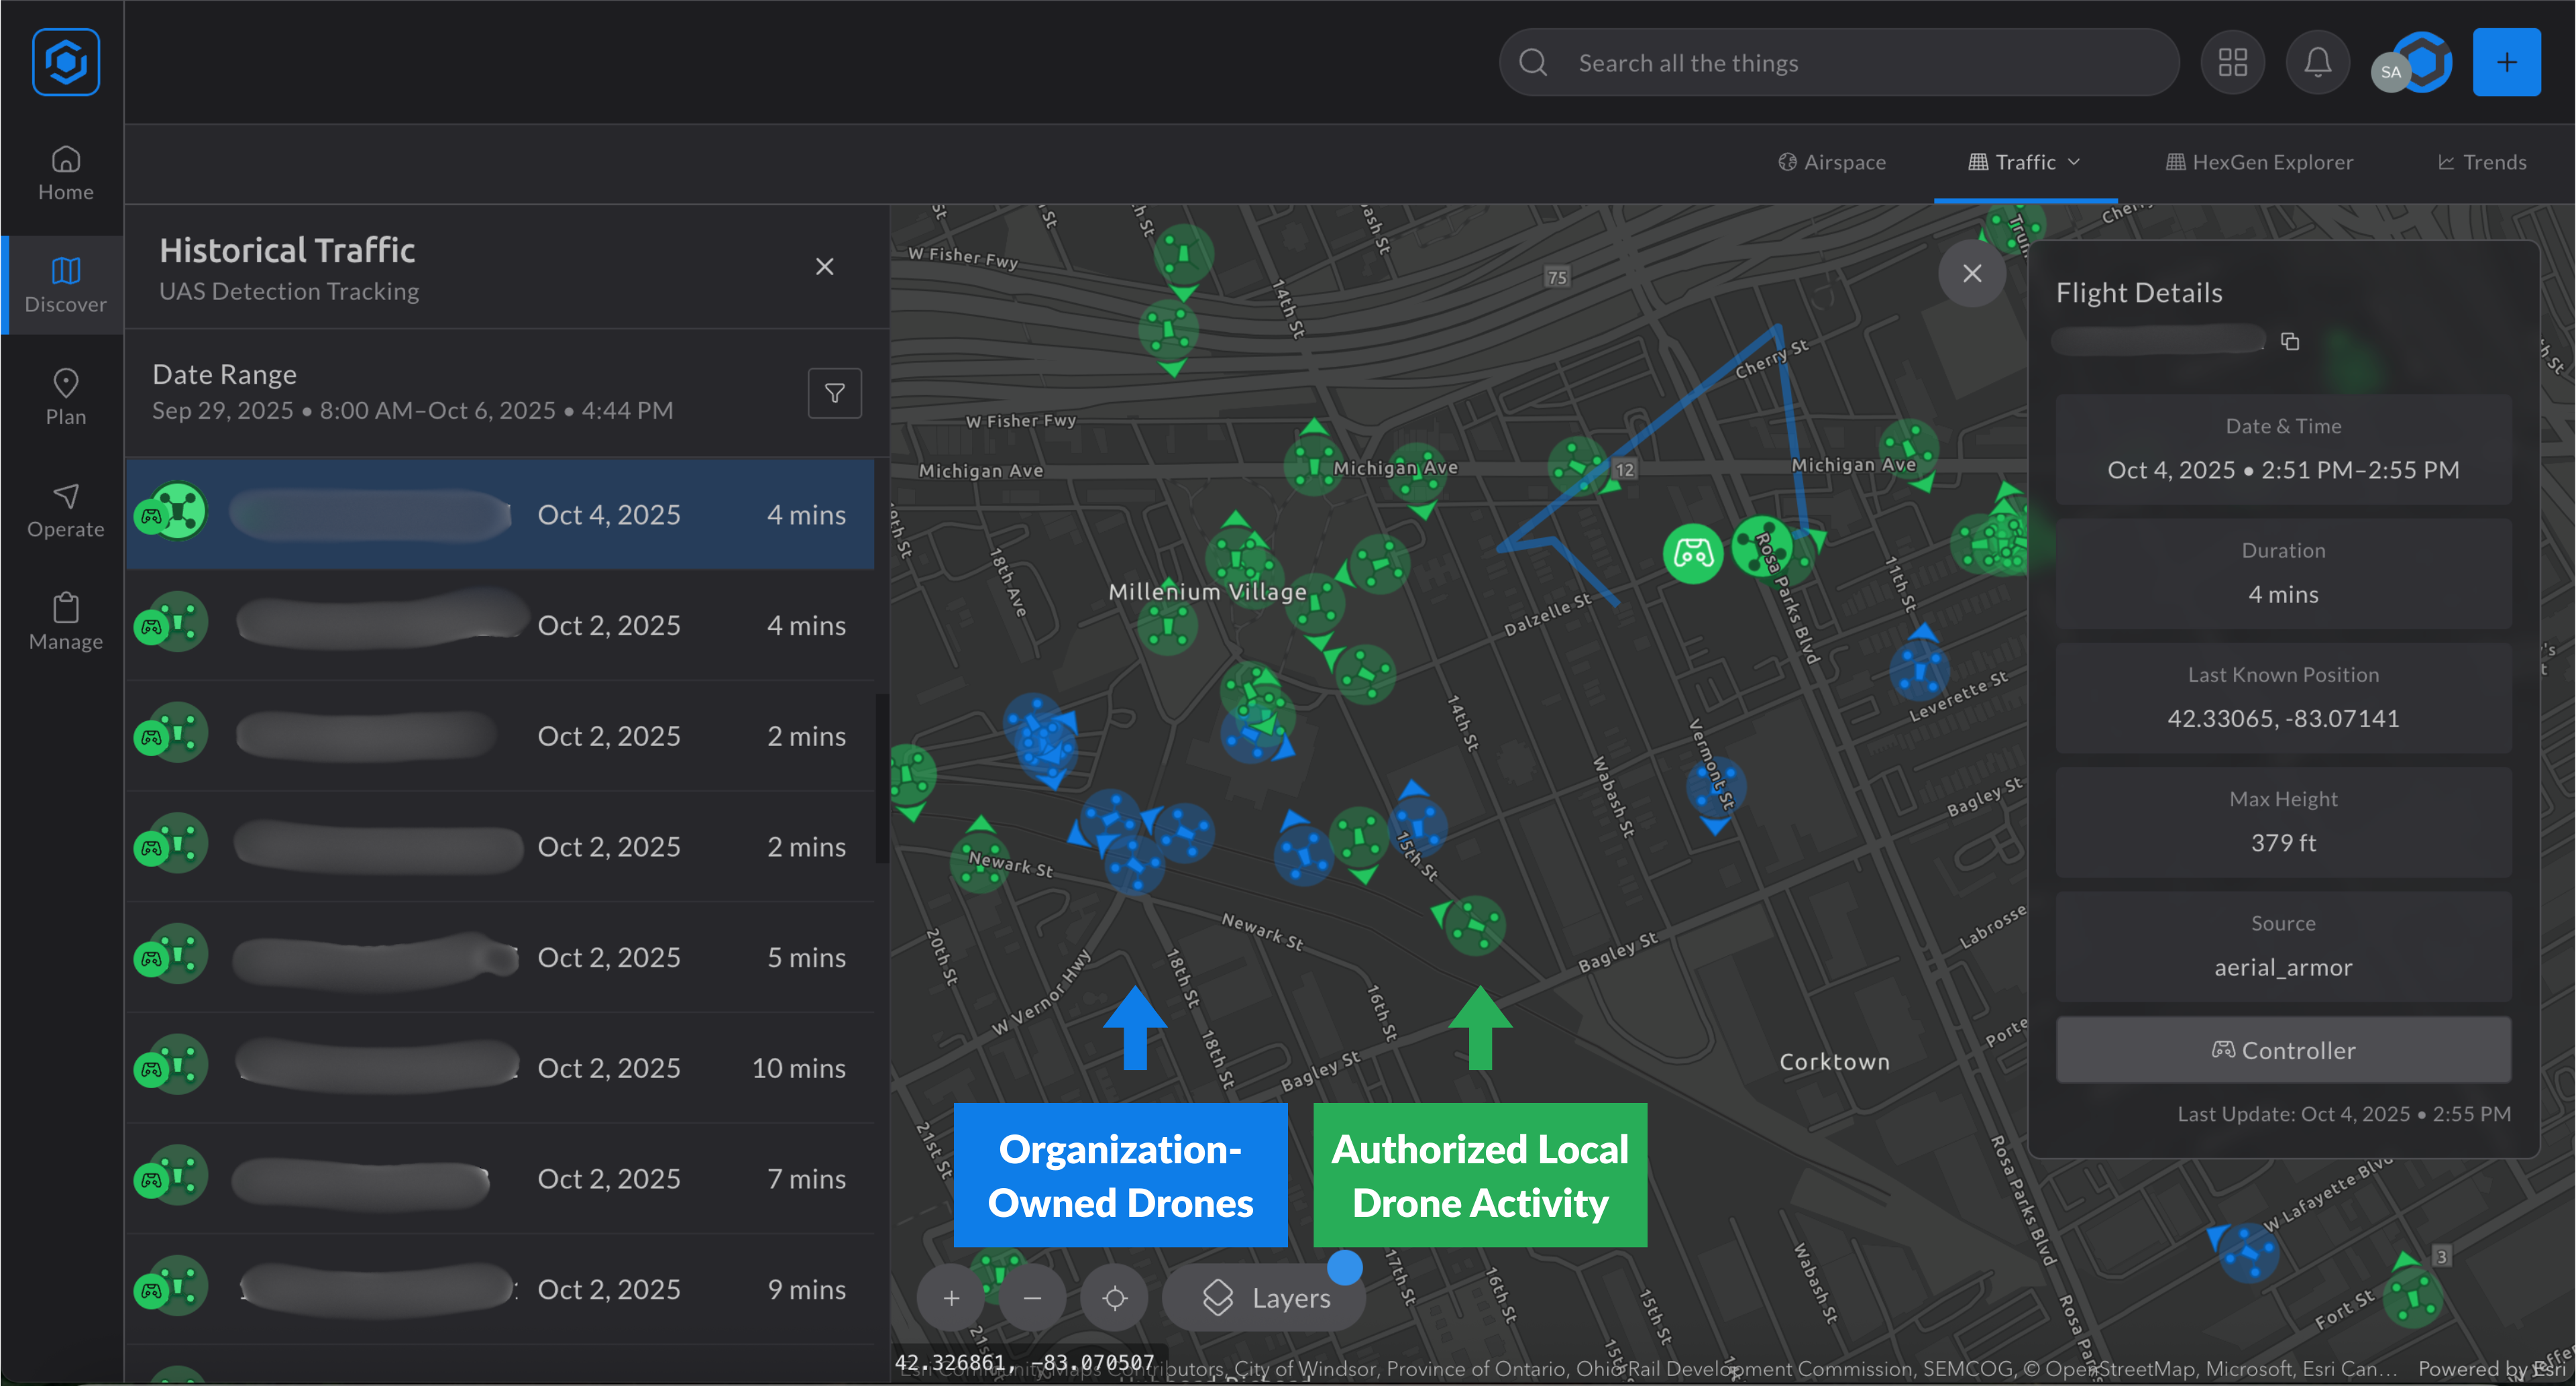Open the Plan section in sidebar
The image size is (2576, 1386).
[x=65, y=397]
